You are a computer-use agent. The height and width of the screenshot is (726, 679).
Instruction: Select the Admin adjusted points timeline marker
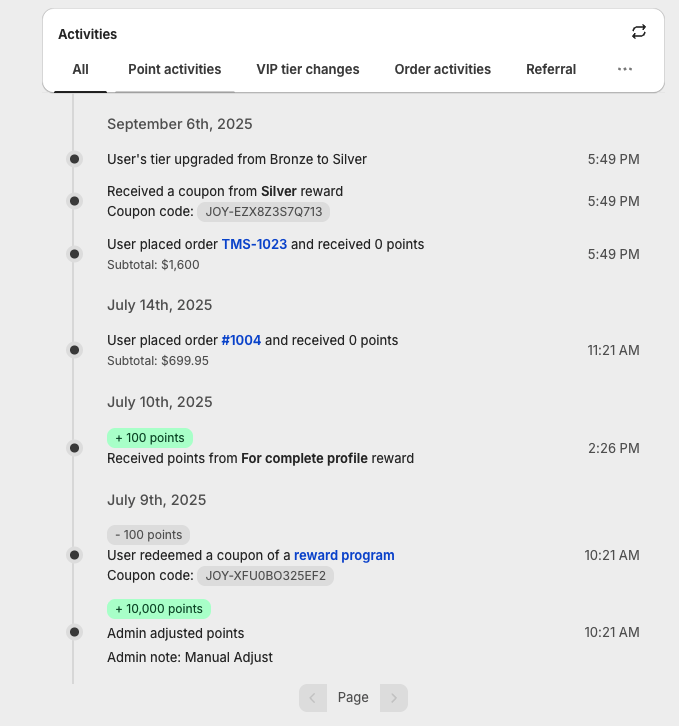pos(74,632)
